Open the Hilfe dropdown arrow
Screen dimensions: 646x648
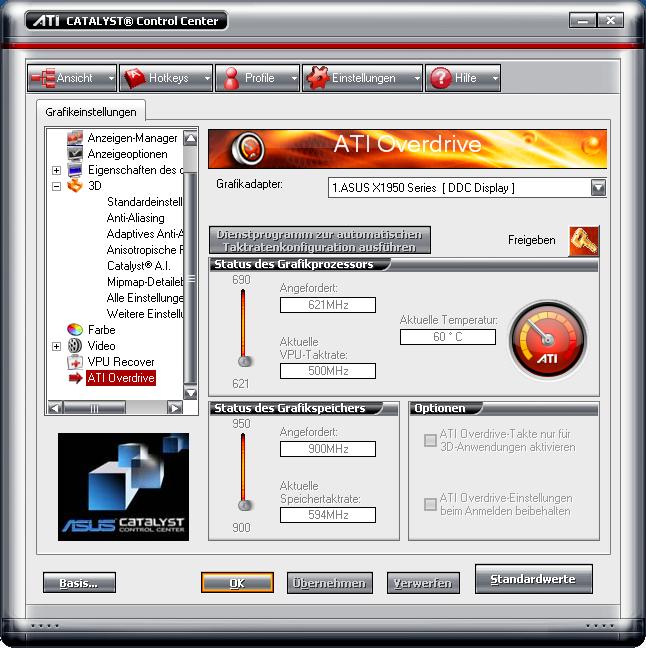coord(495,78)
